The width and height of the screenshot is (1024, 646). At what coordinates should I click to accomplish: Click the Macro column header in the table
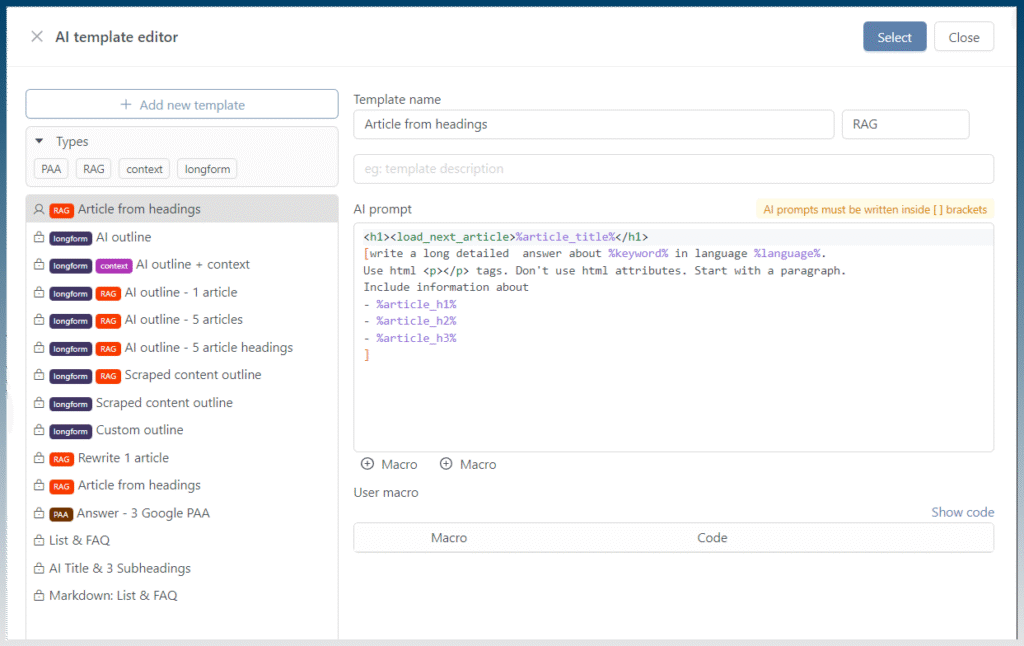click(x=449, y=538)
